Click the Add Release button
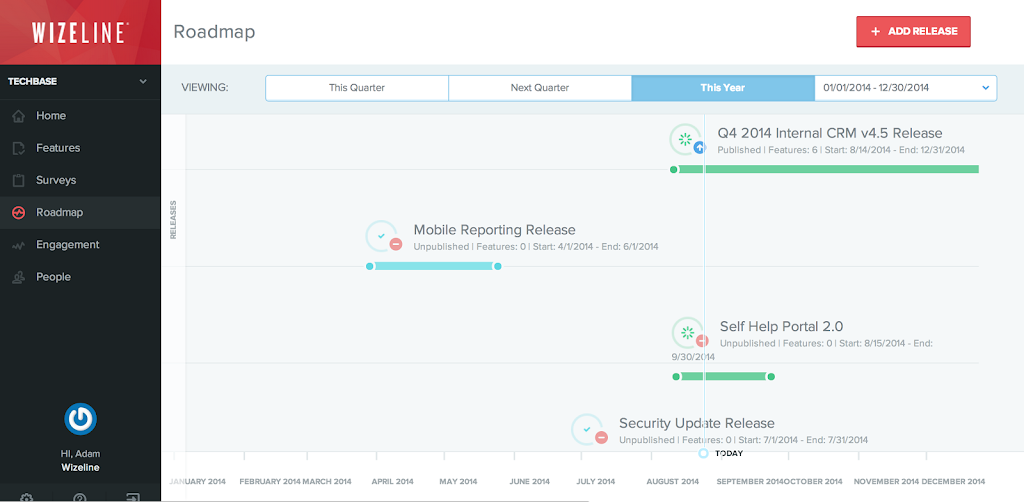The image size is (1024, 502). pos(913,31)
